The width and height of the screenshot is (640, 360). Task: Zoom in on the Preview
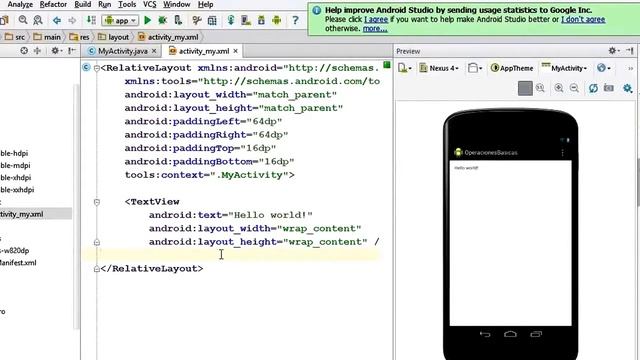coord(559,88)
